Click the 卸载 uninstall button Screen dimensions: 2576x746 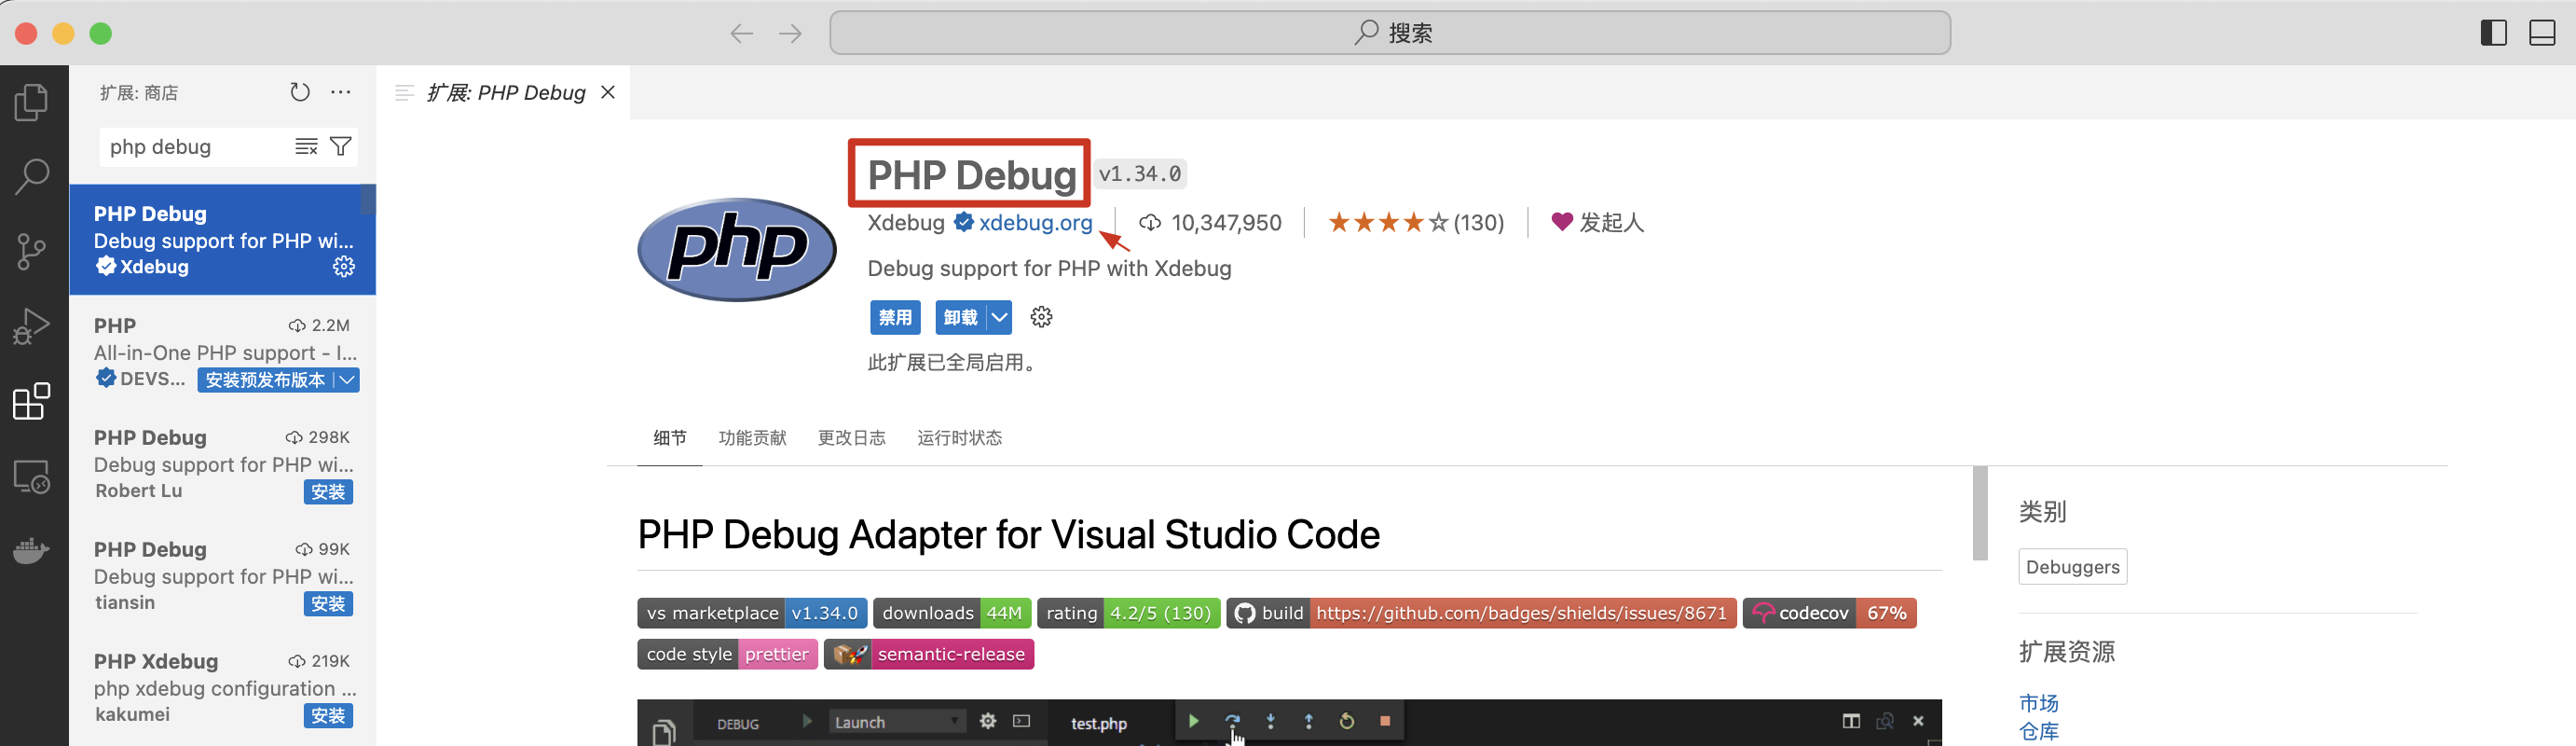coord(961,317)
